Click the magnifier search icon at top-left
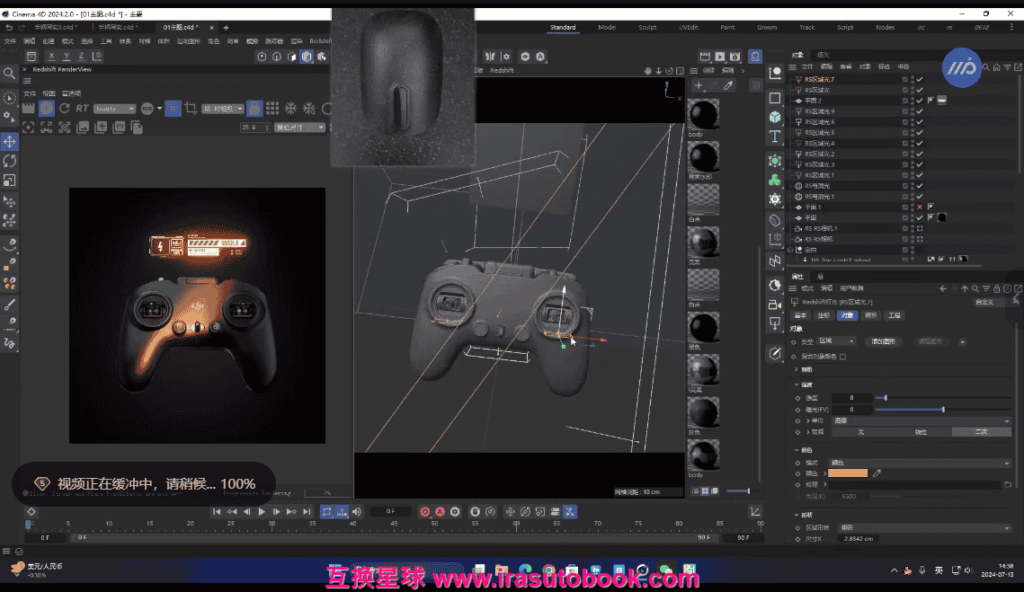 click(x=10, y=73)
